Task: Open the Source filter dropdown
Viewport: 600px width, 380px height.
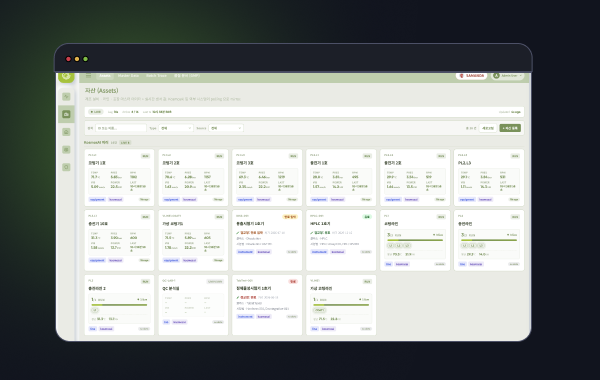Action: pyautogui.click(x=226, y=128)
